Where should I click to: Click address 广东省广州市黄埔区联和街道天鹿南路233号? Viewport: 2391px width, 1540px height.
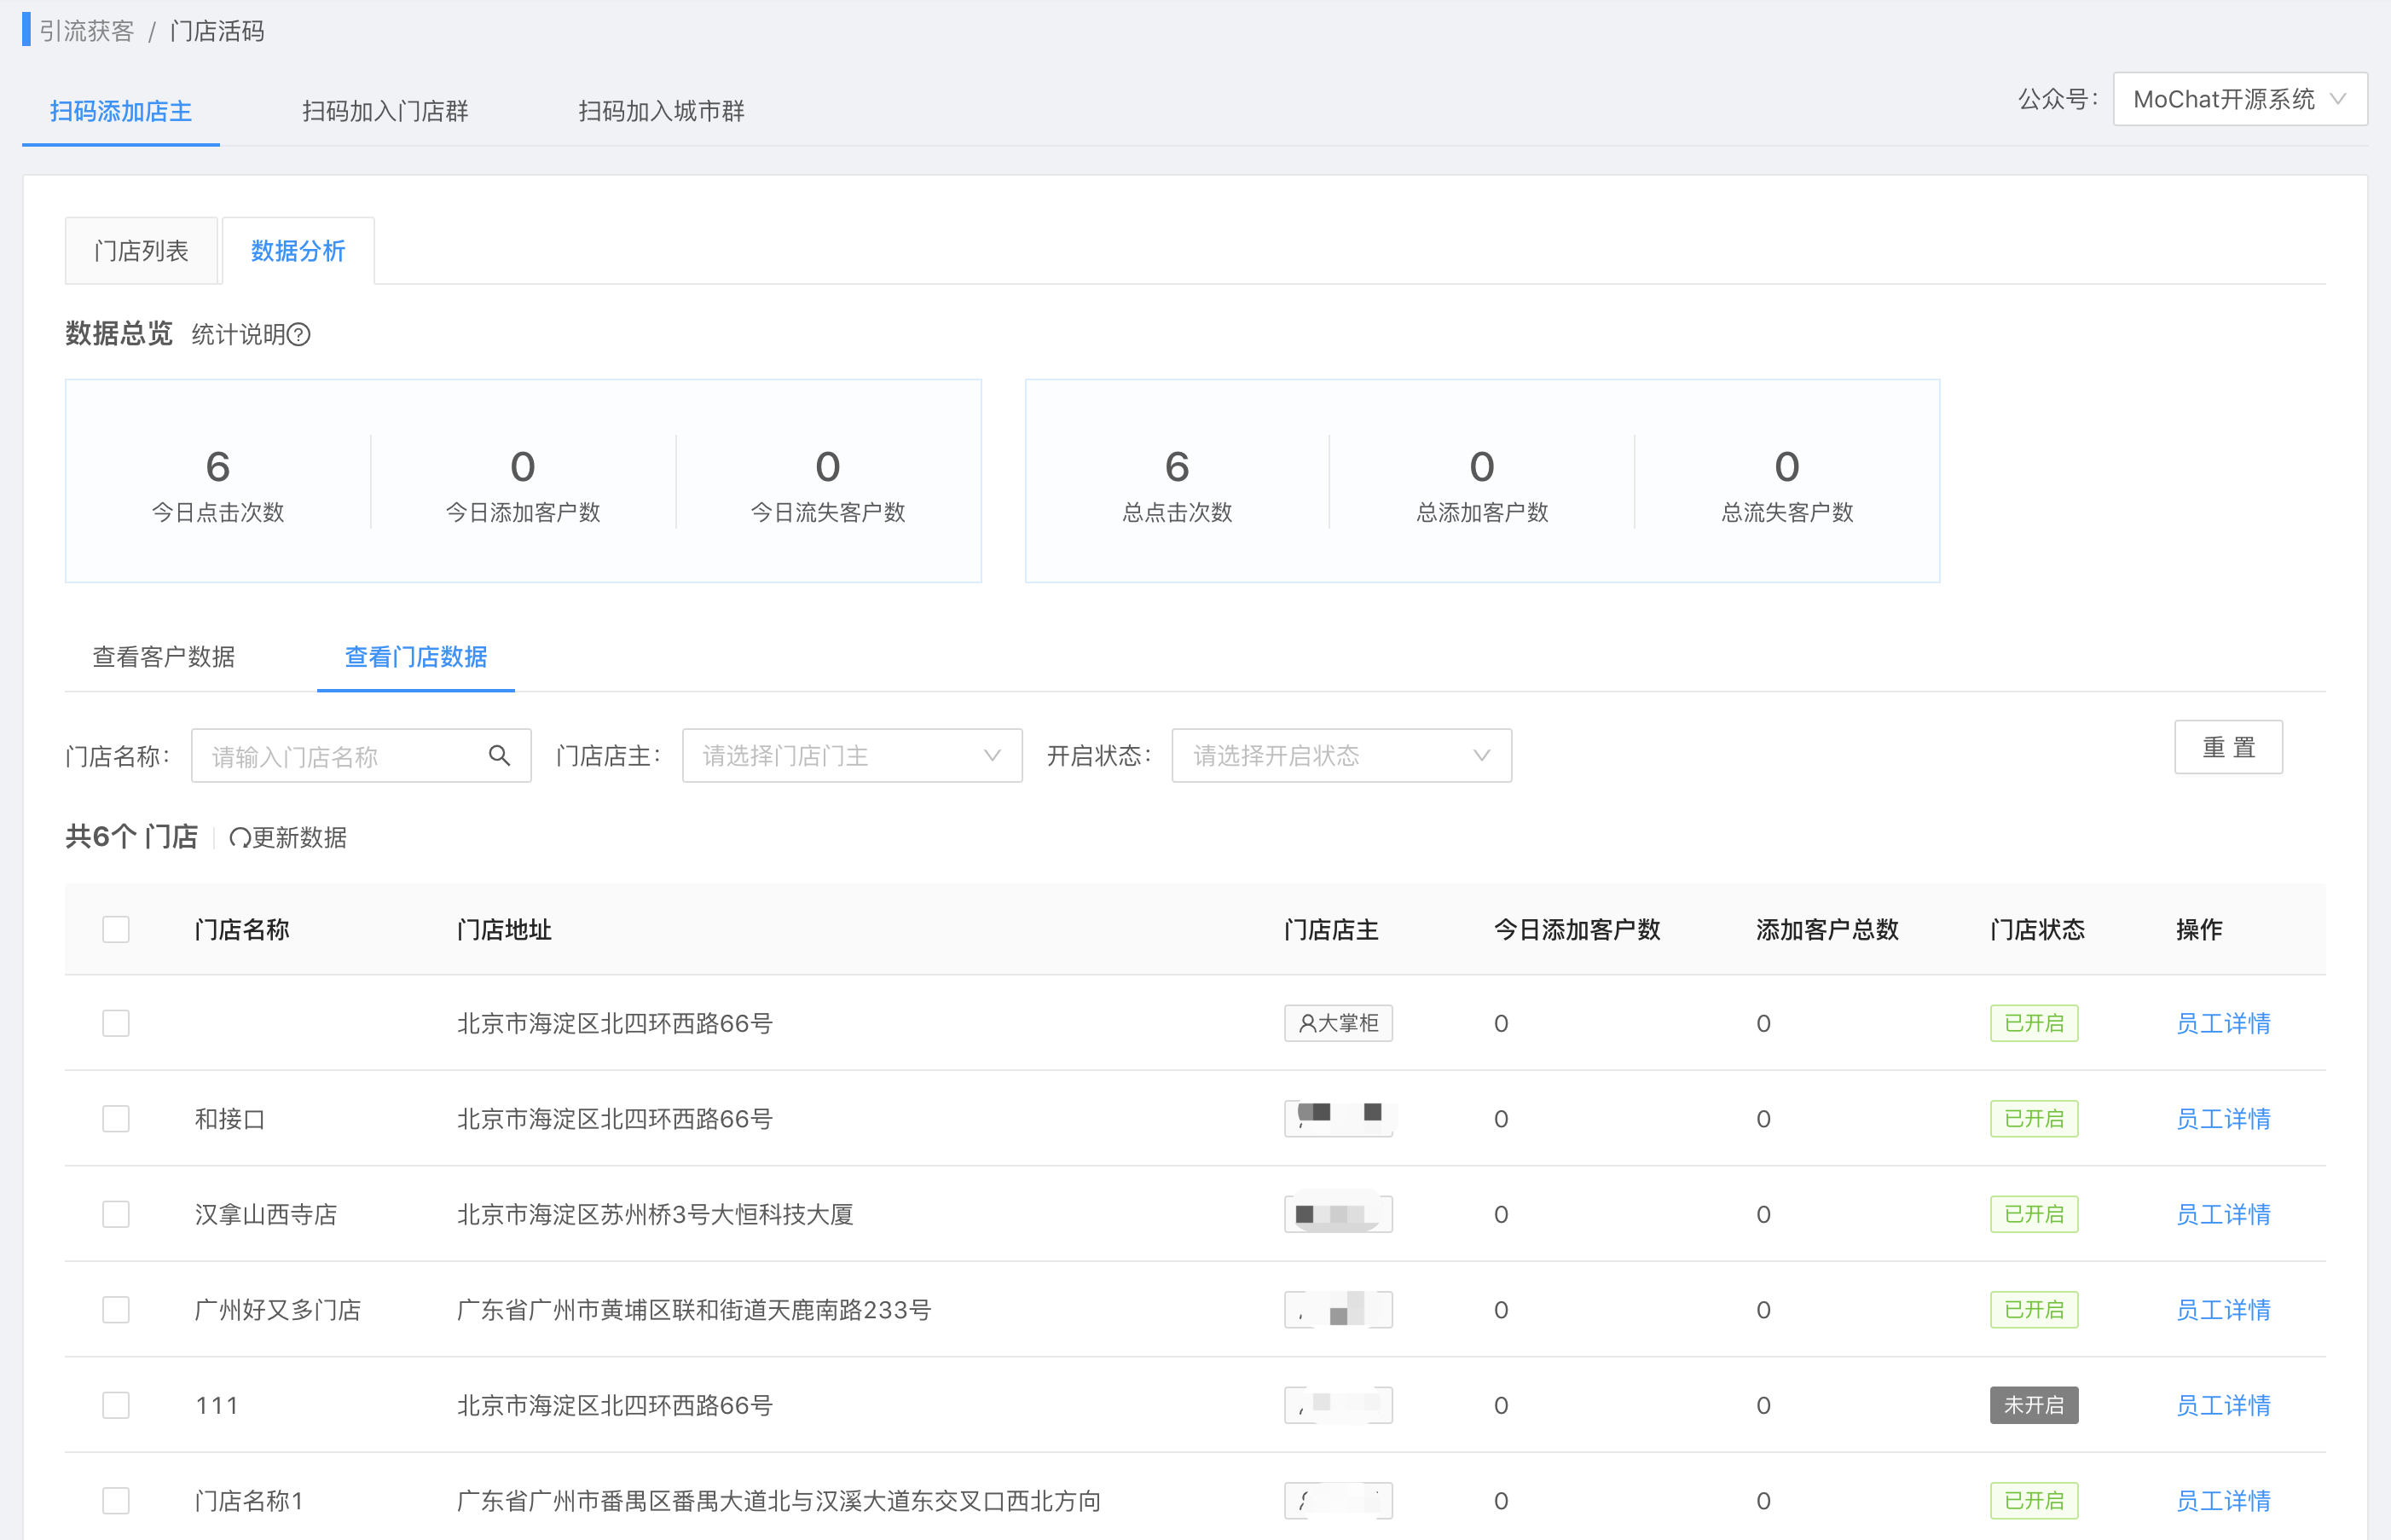tap(694, 1309)
